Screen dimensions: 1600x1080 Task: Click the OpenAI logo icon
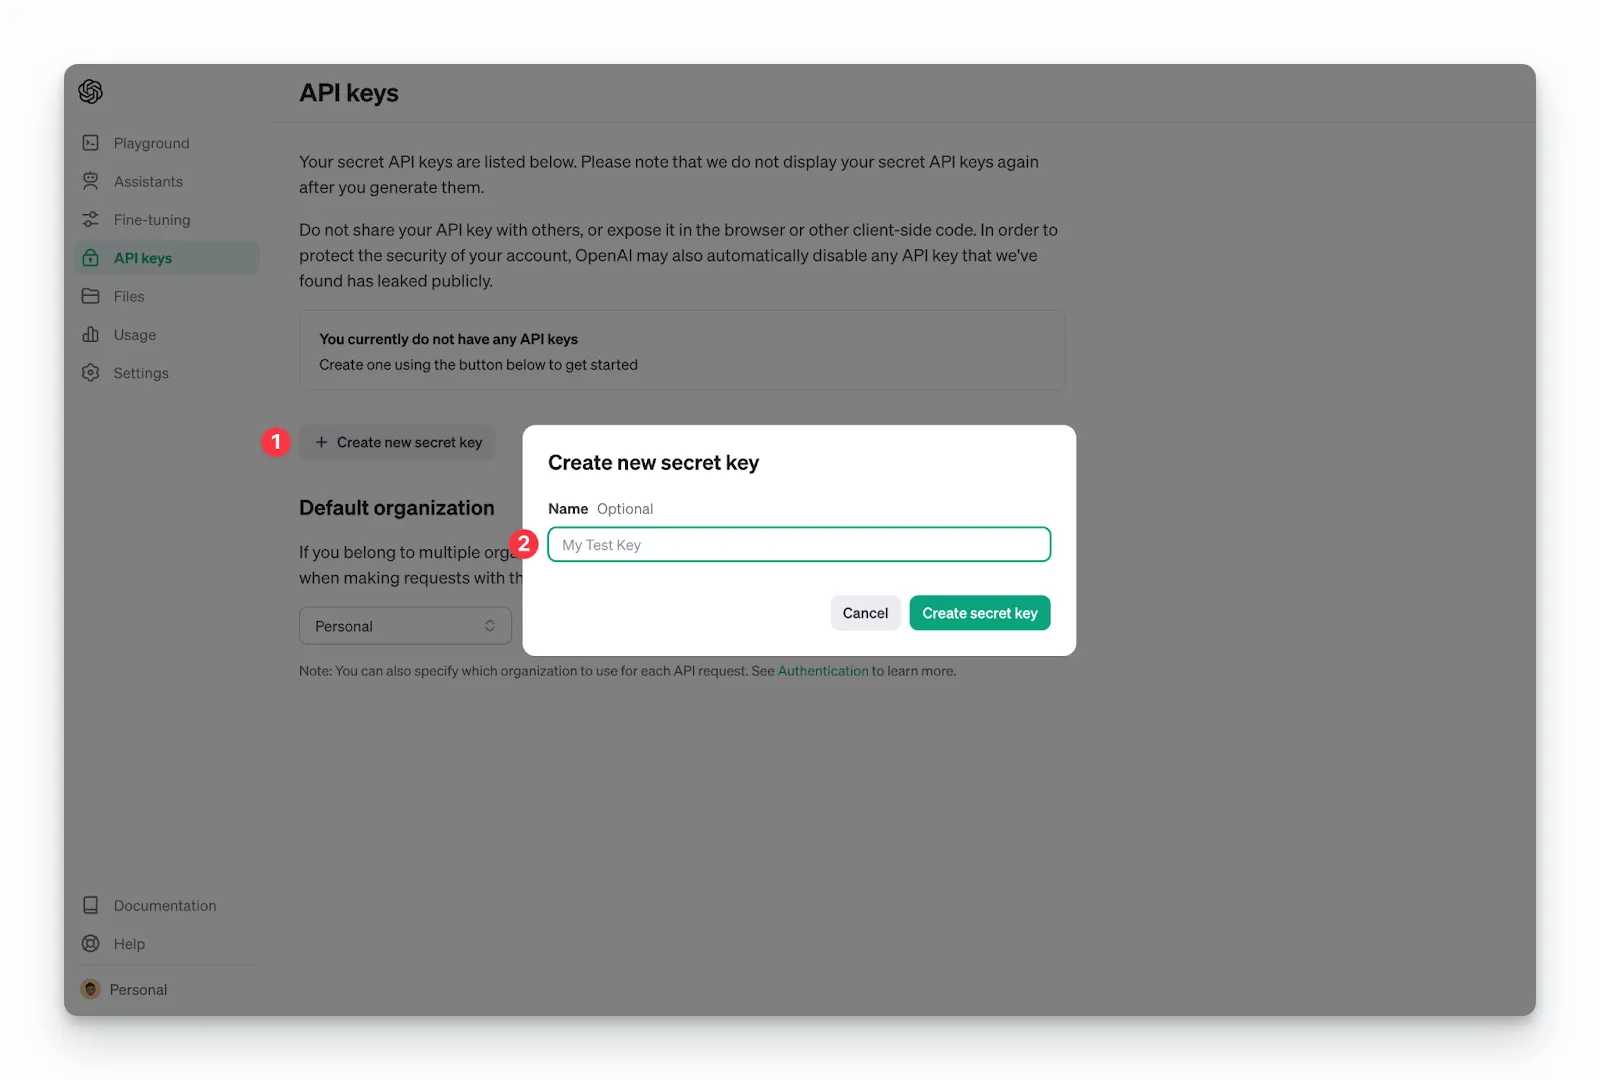point(91,92)
